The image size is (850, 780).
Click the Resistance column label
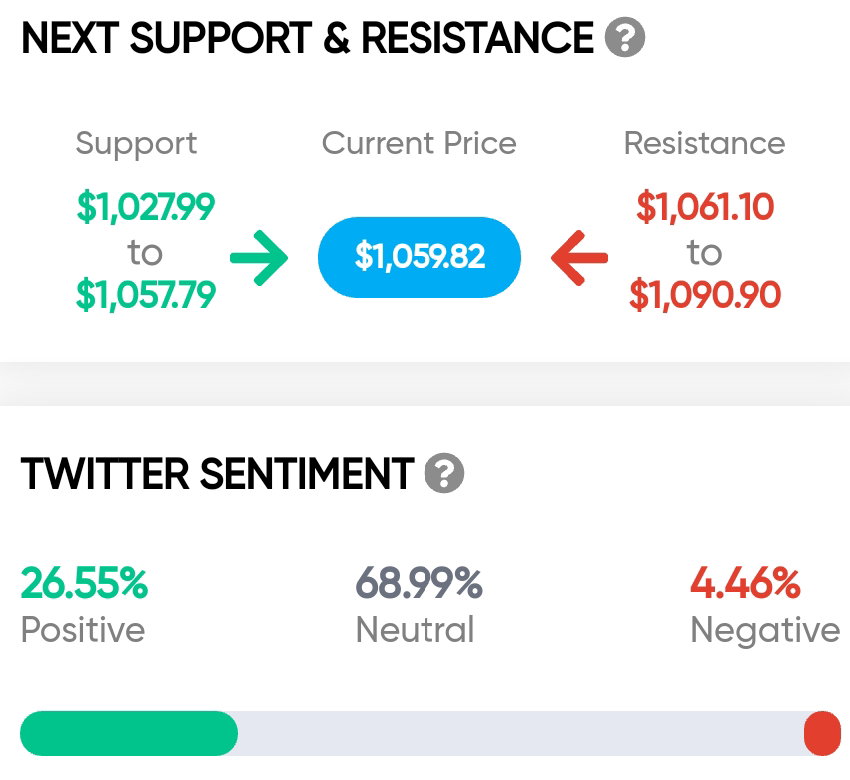click(704, 144)
